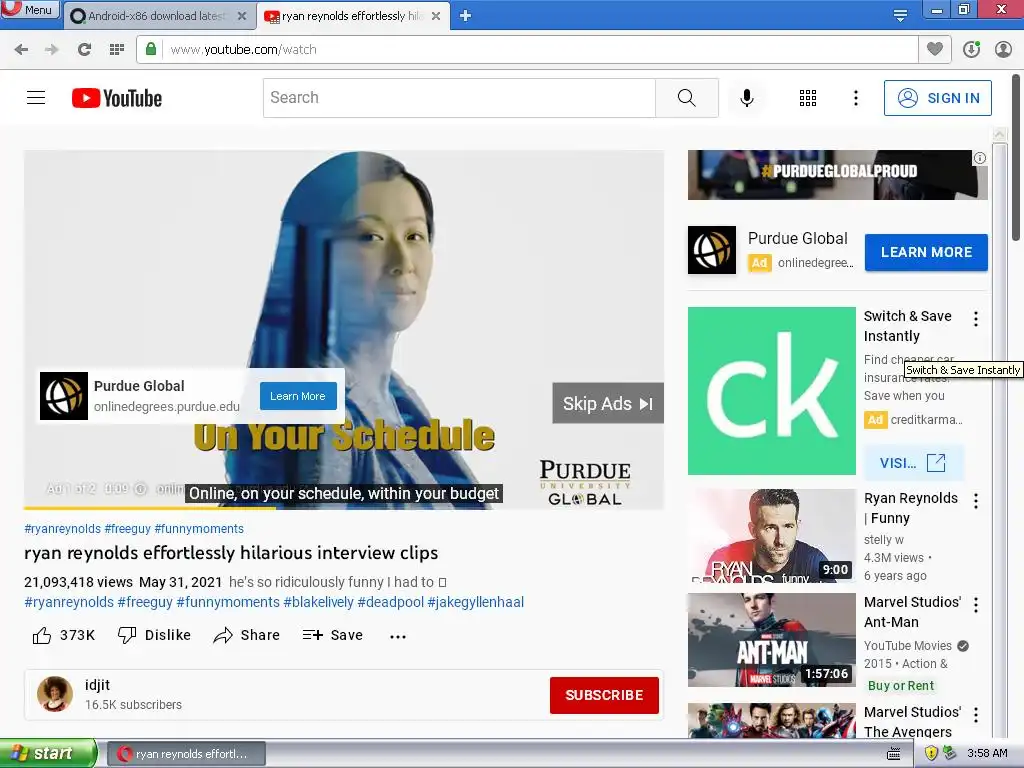Select Opera taskbar button ryan reynolds
Screen dimensions: 1024x768
(186, 754)
